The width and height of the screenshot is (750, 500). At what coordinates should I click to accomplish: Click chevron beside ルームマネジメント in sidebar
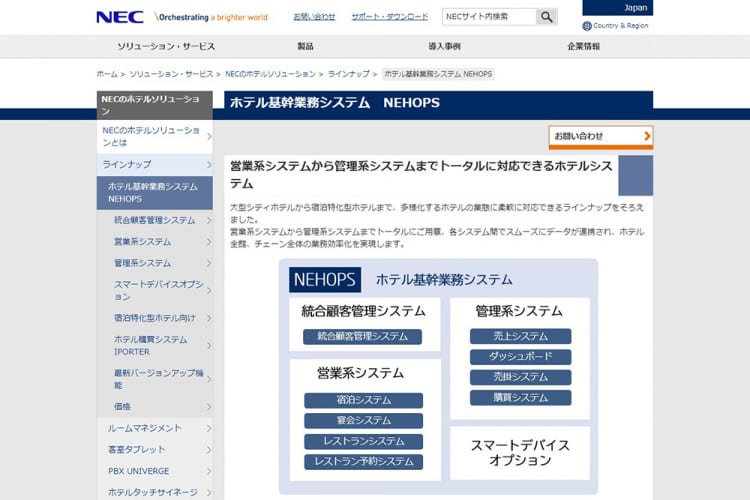coord(209,428)
